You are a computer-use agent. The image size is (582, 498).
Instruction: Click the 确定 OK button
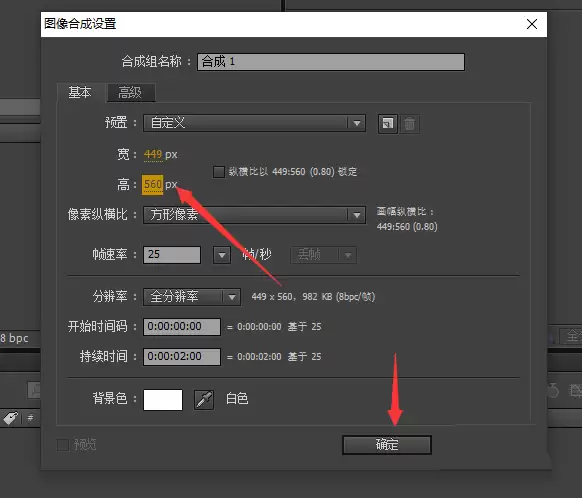pyautogui.click(x=386, y=445)
